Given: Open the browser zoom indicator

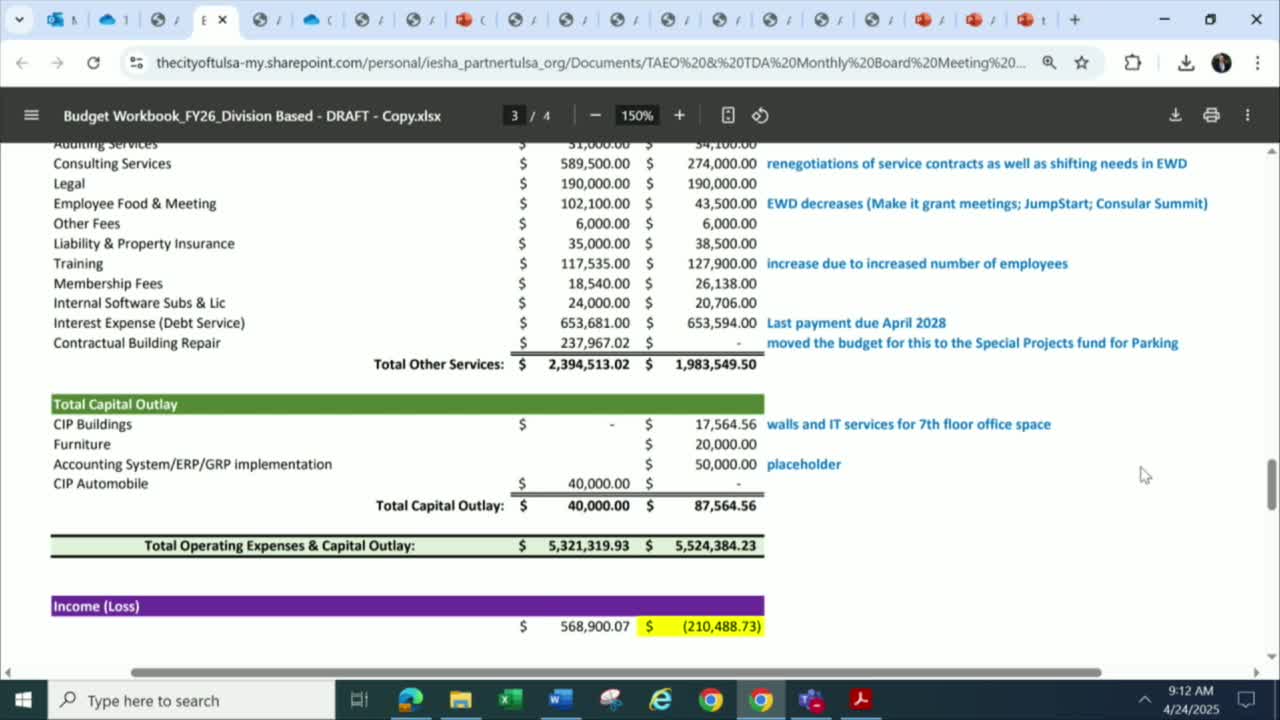Looking at the screenshot, I should (1049, 63).
